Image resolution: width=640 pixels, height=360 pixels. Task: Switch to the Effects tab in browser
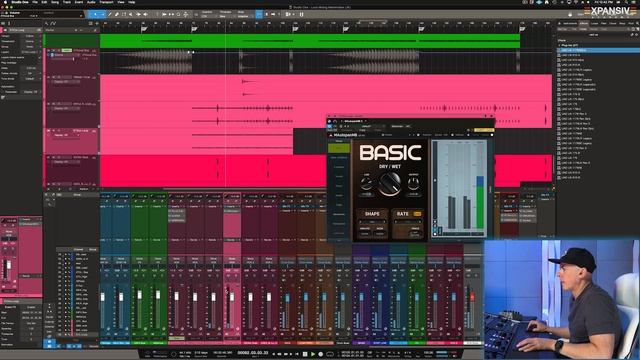[584, 24]
